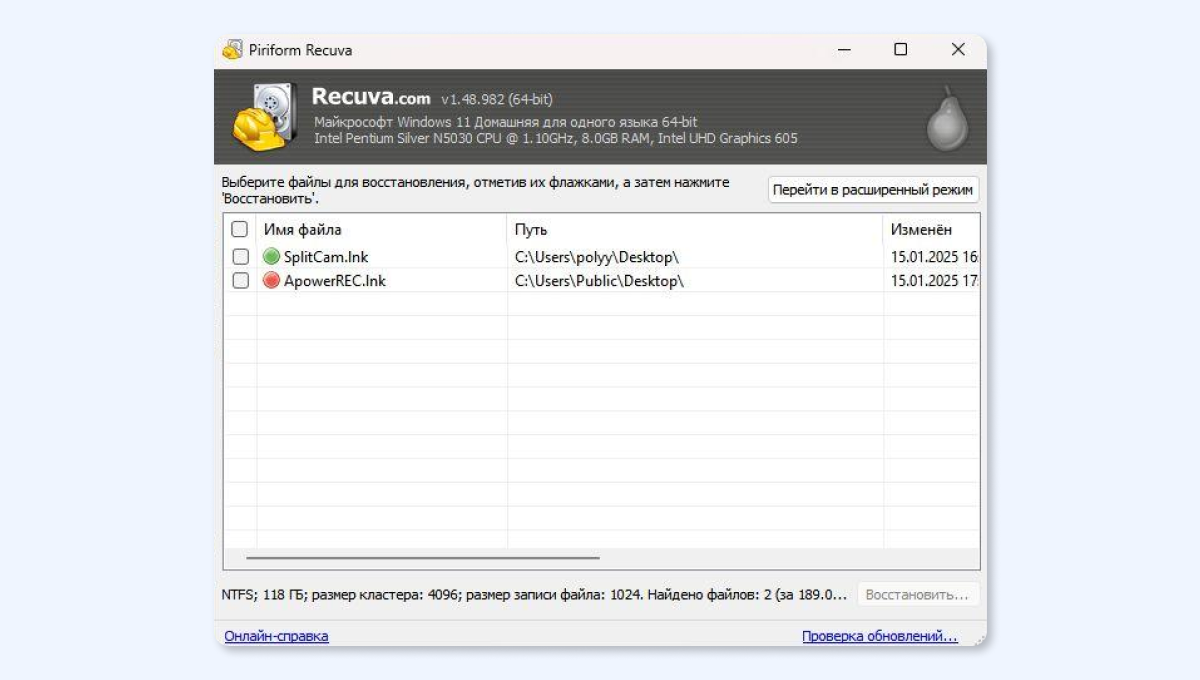The width and height of the screenshot is (1200, 680).
Task: Click path C:\Users\polyy\Desktop\
Action: [597, 257]
